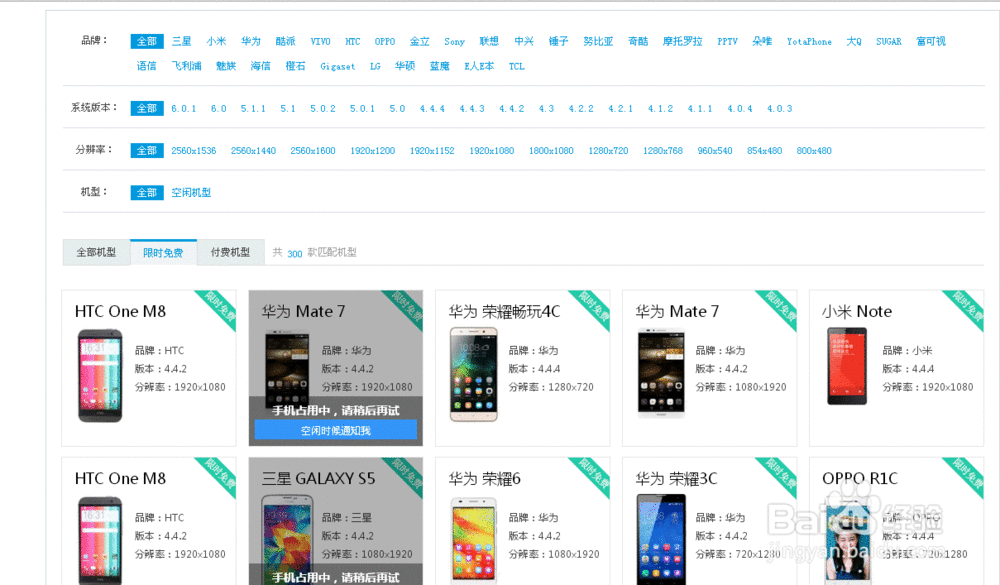Filter by 魅族 brand
The image size is (1000, 585).
226,66
